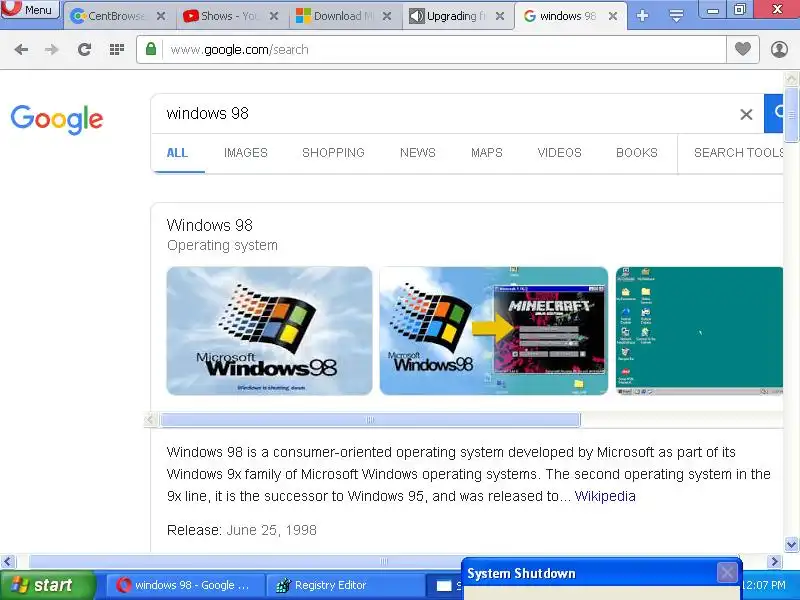Close the Upgrading tab

(x=500, y=16)
